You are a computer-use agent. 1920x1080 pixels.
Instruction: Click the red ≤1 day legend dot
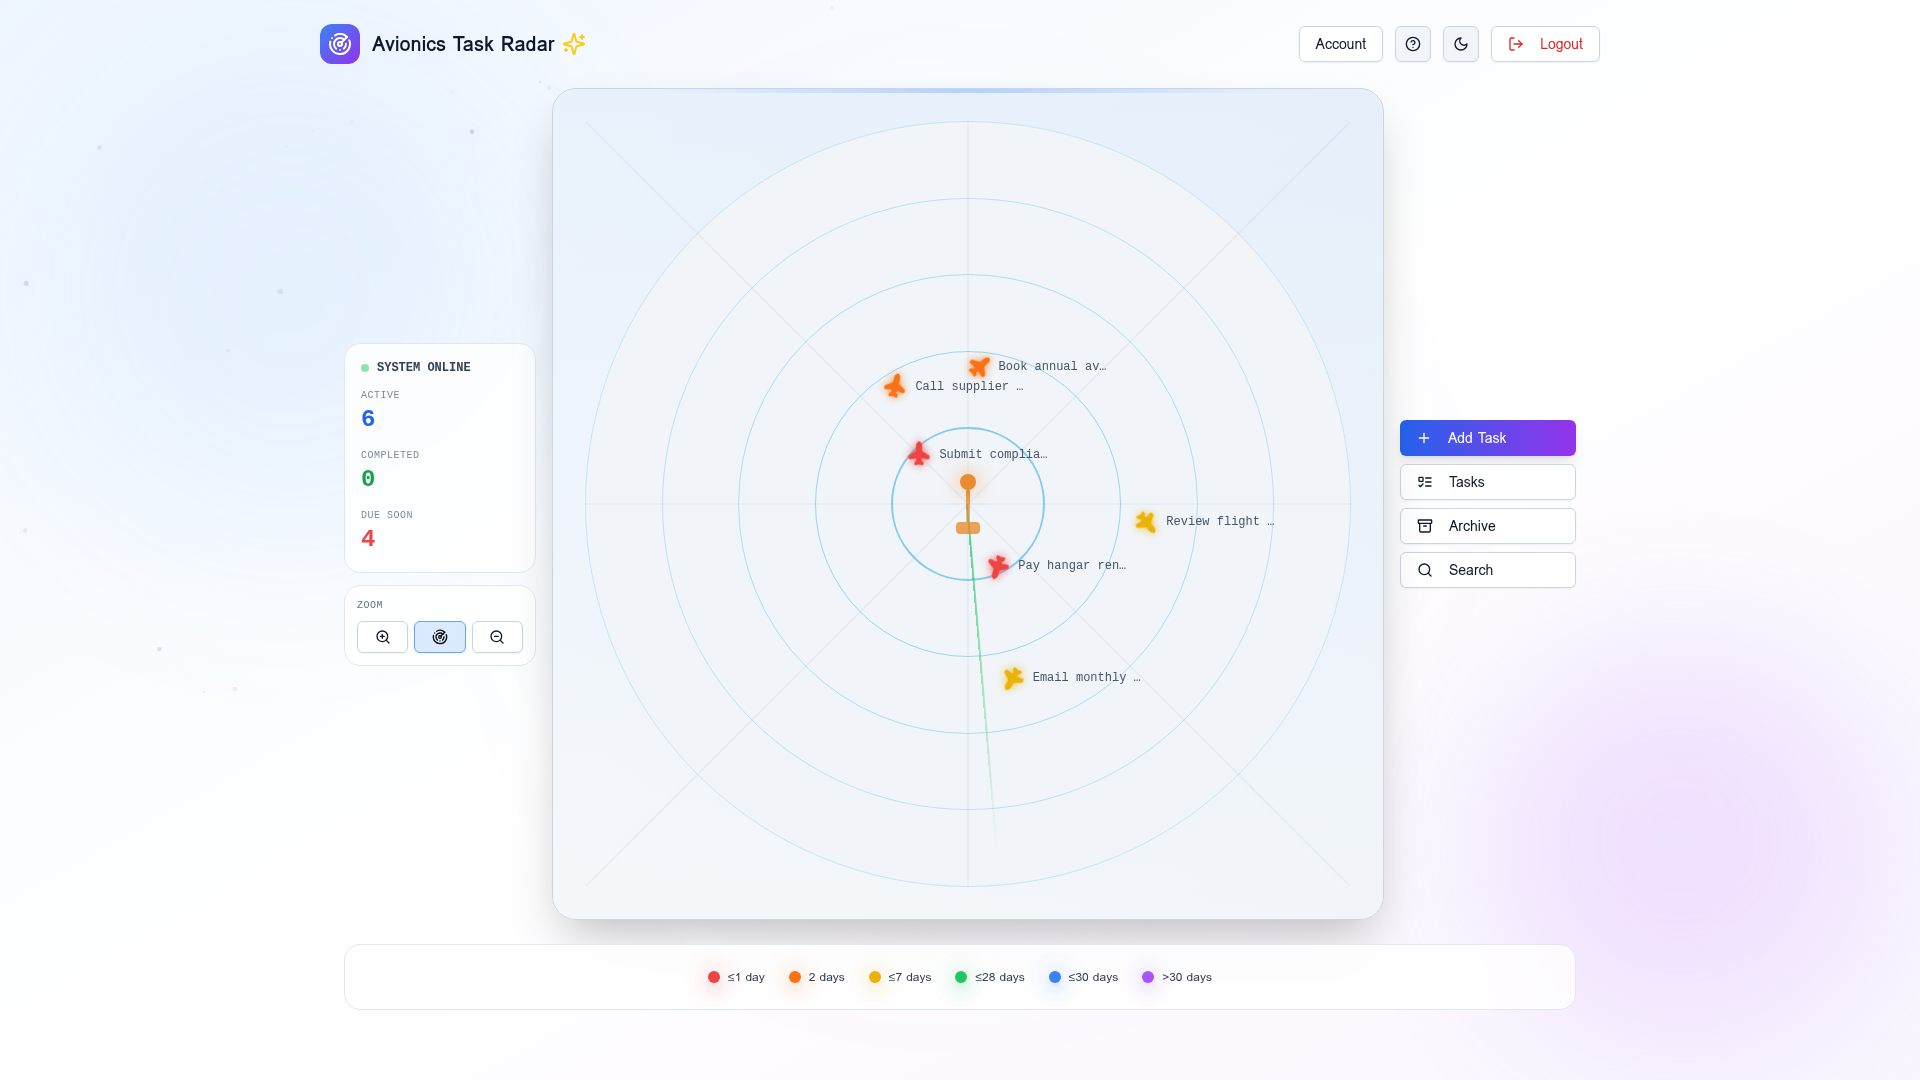click(x=714, y=977)
